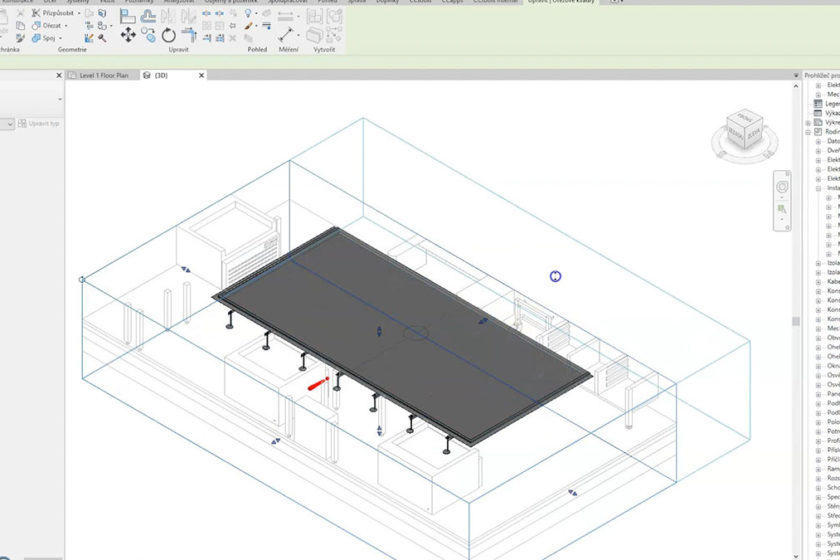Activate the Rotate tool in the ribbon
The width and height of the screenshot is (840, 560).
(171, 35)
